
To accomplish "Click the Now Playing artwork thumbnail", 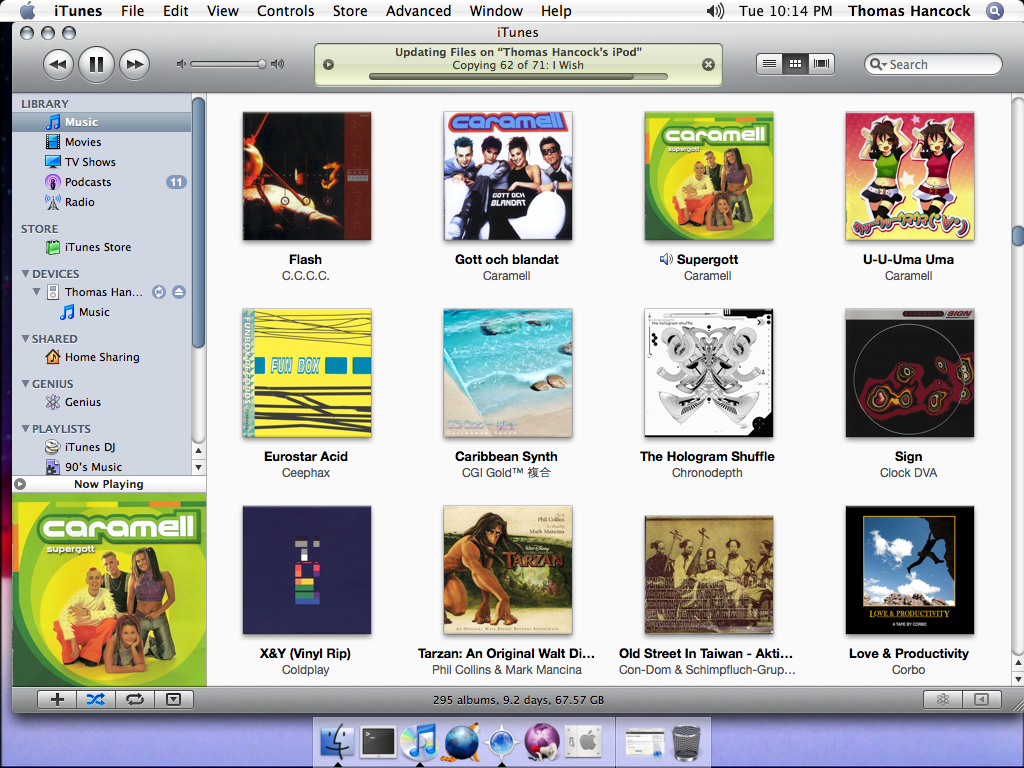I will pos(109,590).
